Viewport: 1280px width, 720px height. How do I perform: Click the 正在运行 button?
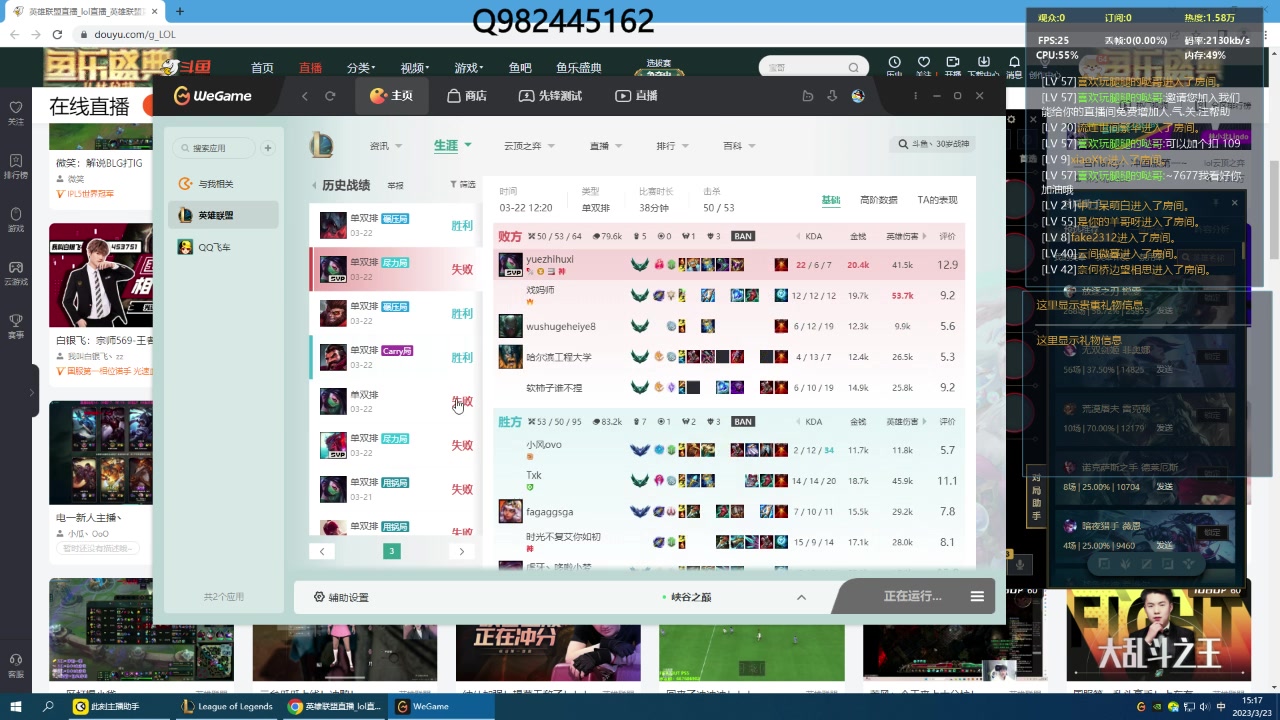pos(912,596)
